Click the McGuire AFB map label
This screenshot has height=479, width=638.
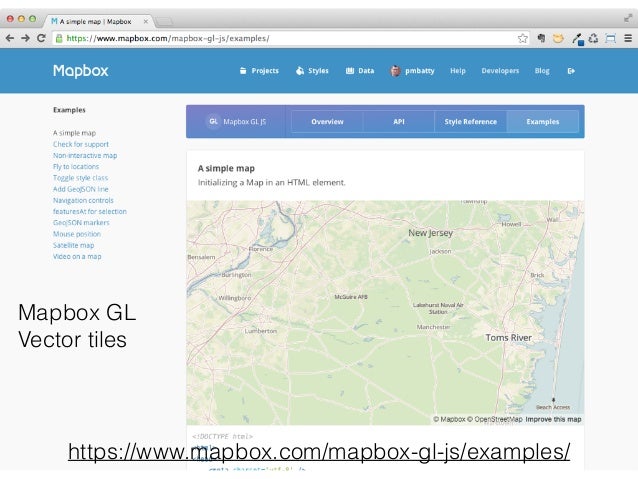pyautogui.click(x=351, y=297)
